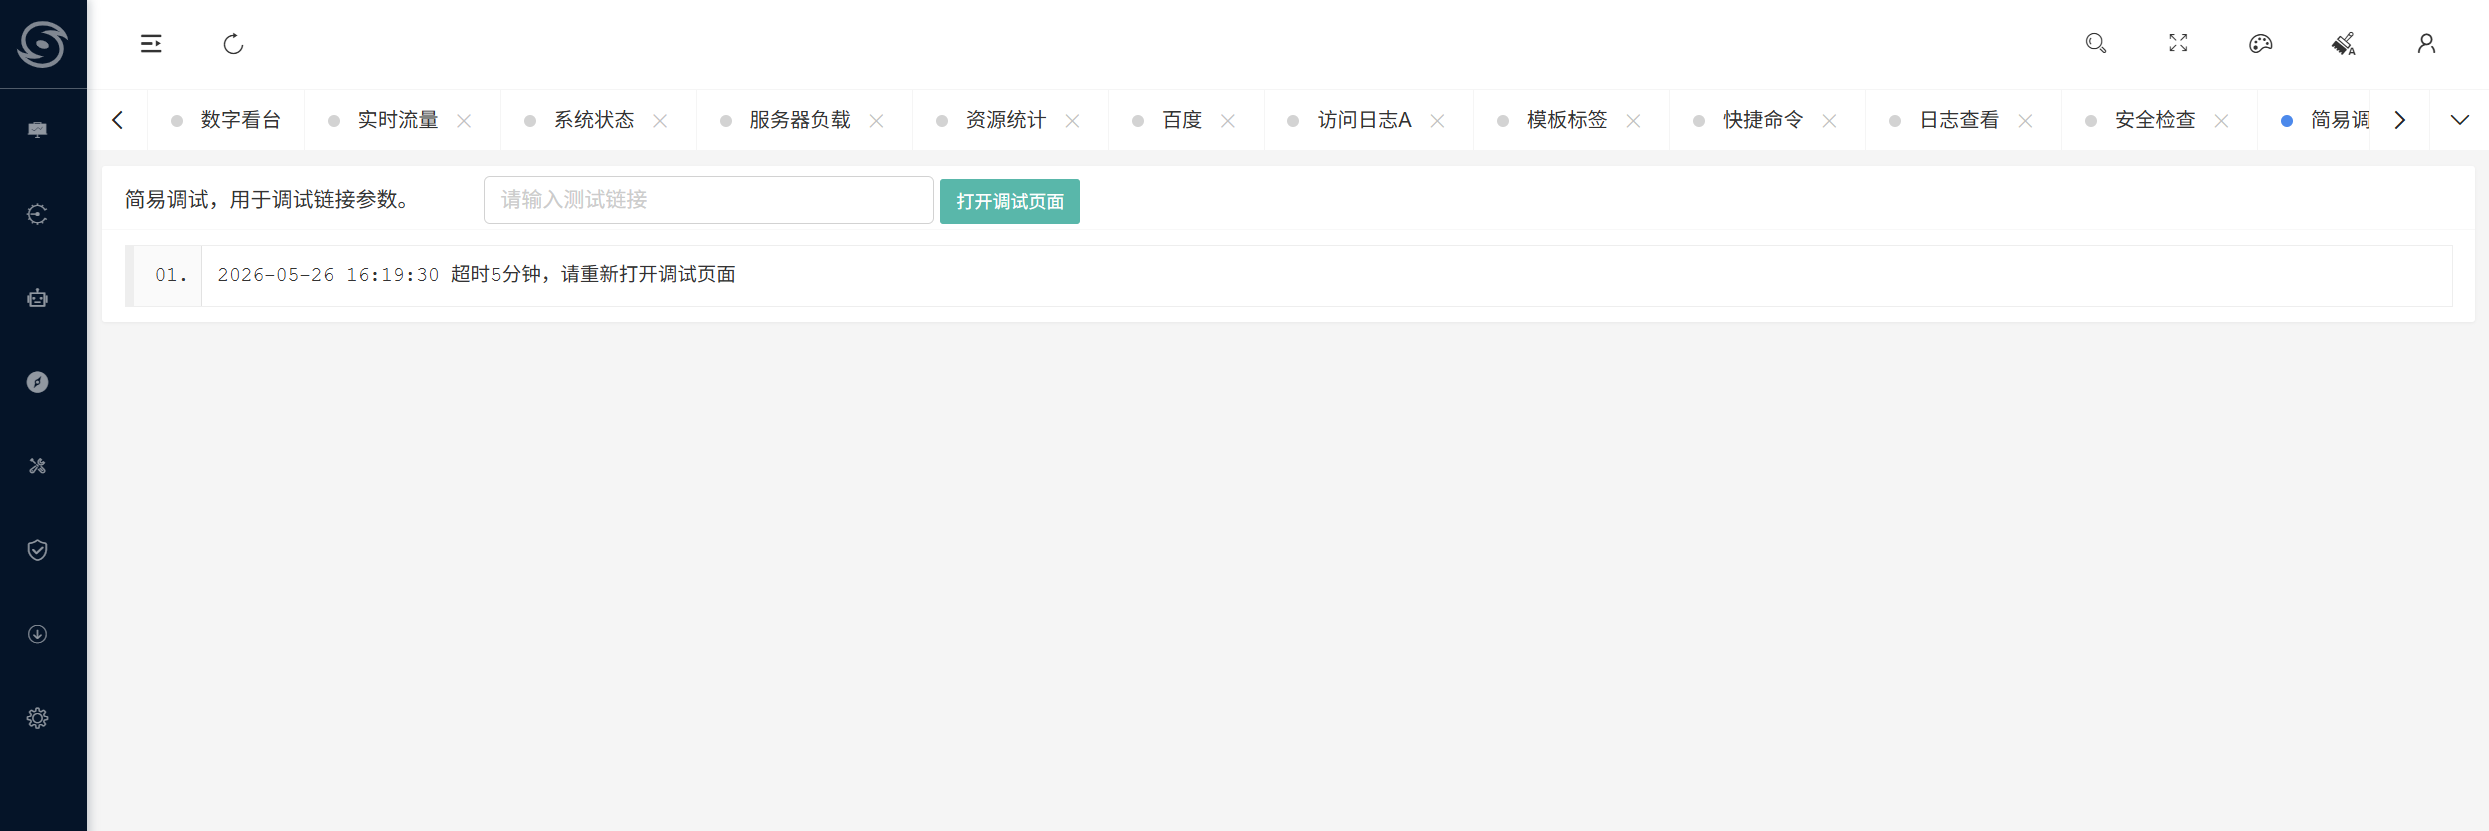Focus the 请输入测试链接 input field
This screenshot has width=2489, height=831.
(709, 200)
